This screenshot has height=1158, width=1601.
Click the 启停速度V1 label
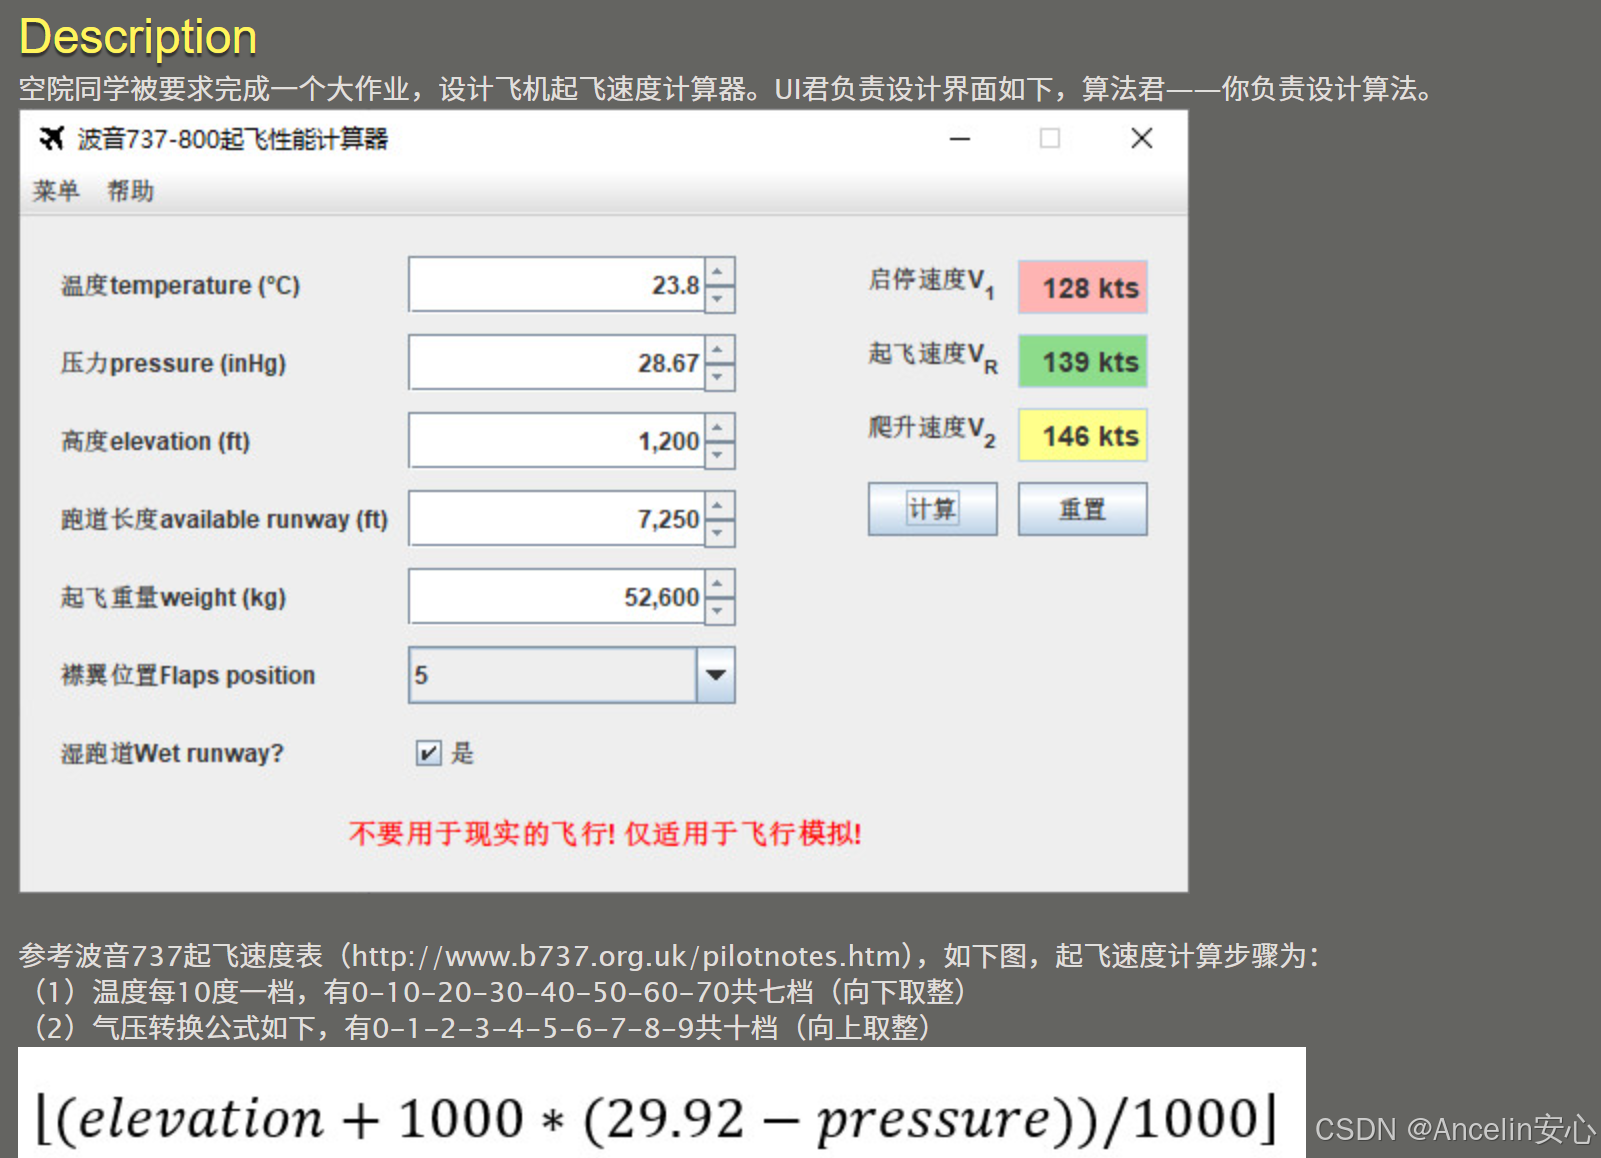tap(931, 283)
